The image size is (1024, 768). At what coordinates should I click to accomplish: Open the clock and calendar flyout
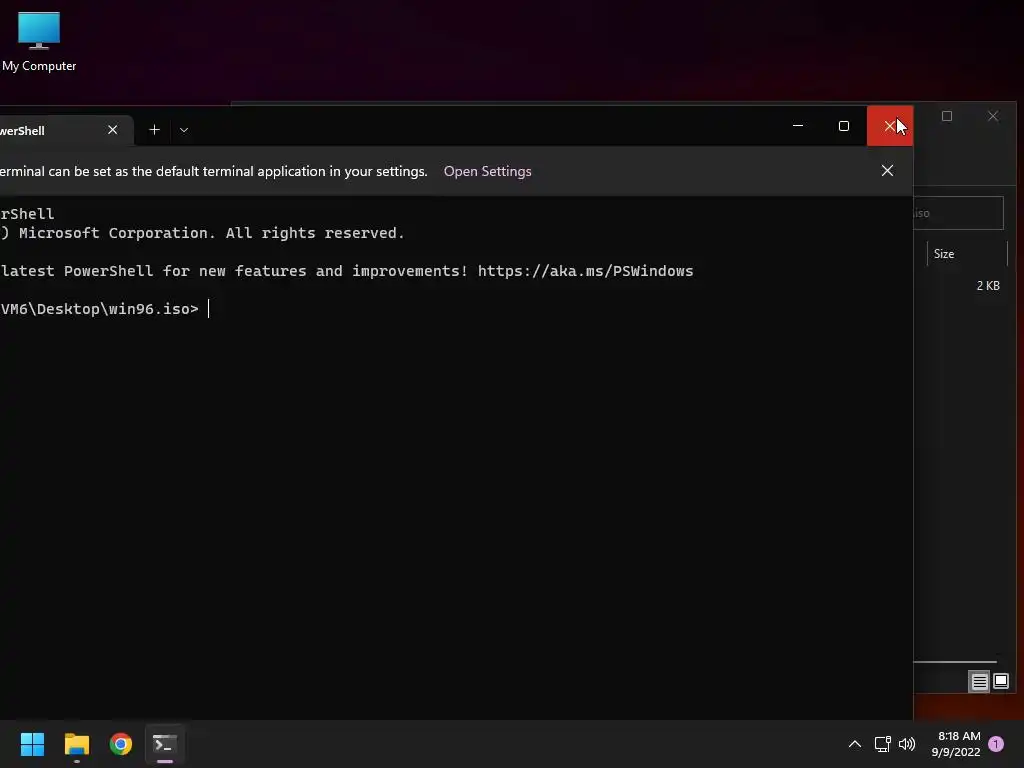pyautogui.click(x=956, y=744)
